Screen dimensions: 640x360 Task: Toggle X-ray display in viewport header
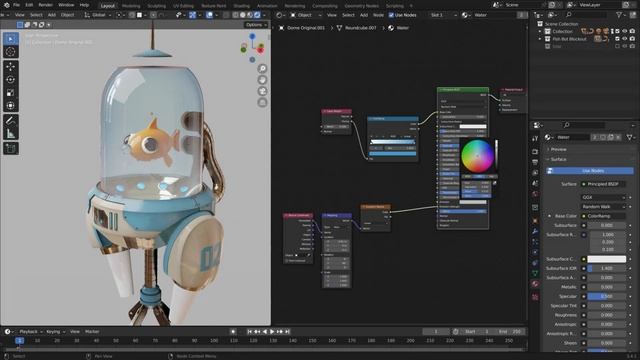click(x=226, y=15)
